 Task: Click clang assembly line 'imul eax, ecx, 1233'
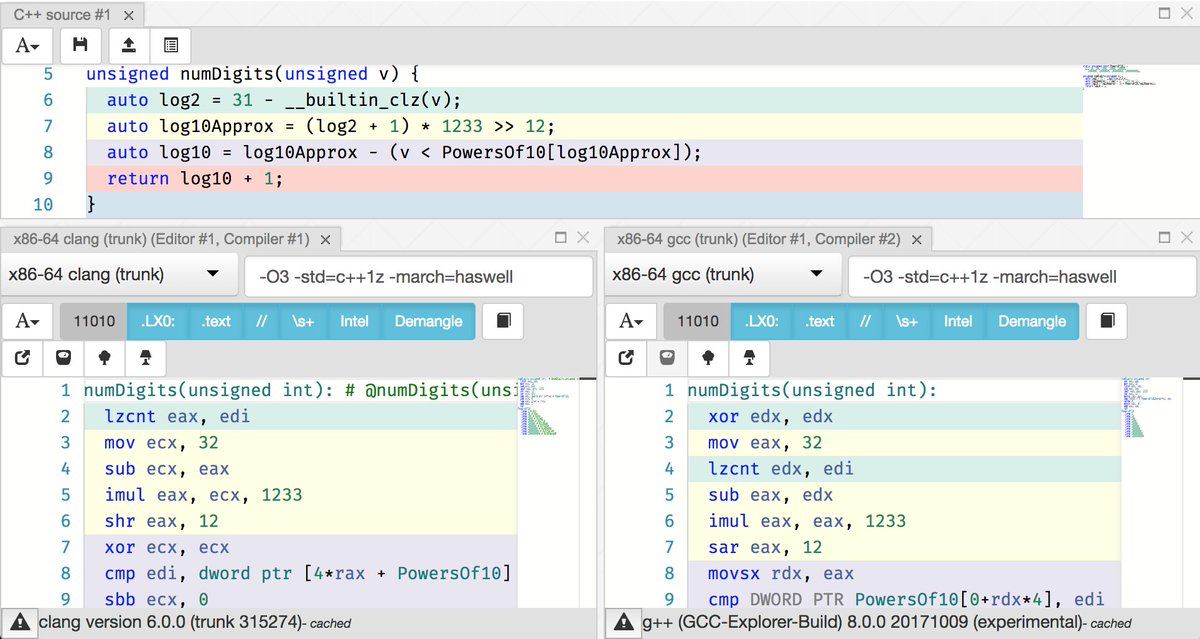pyautogui.click(x=203, y=494)
